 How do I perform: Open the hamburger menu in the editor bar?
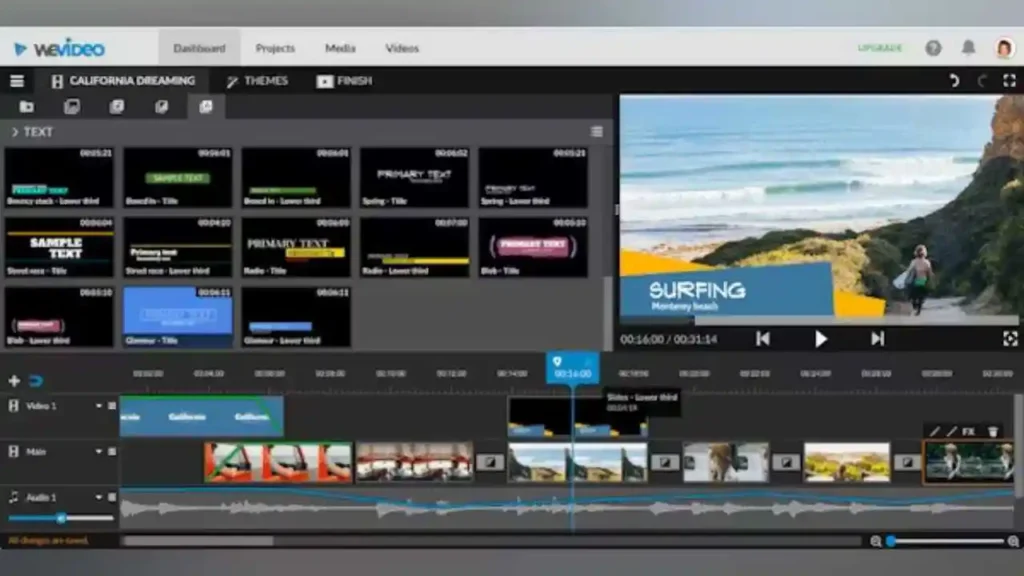pyautogui.click(x=17, y=81)
